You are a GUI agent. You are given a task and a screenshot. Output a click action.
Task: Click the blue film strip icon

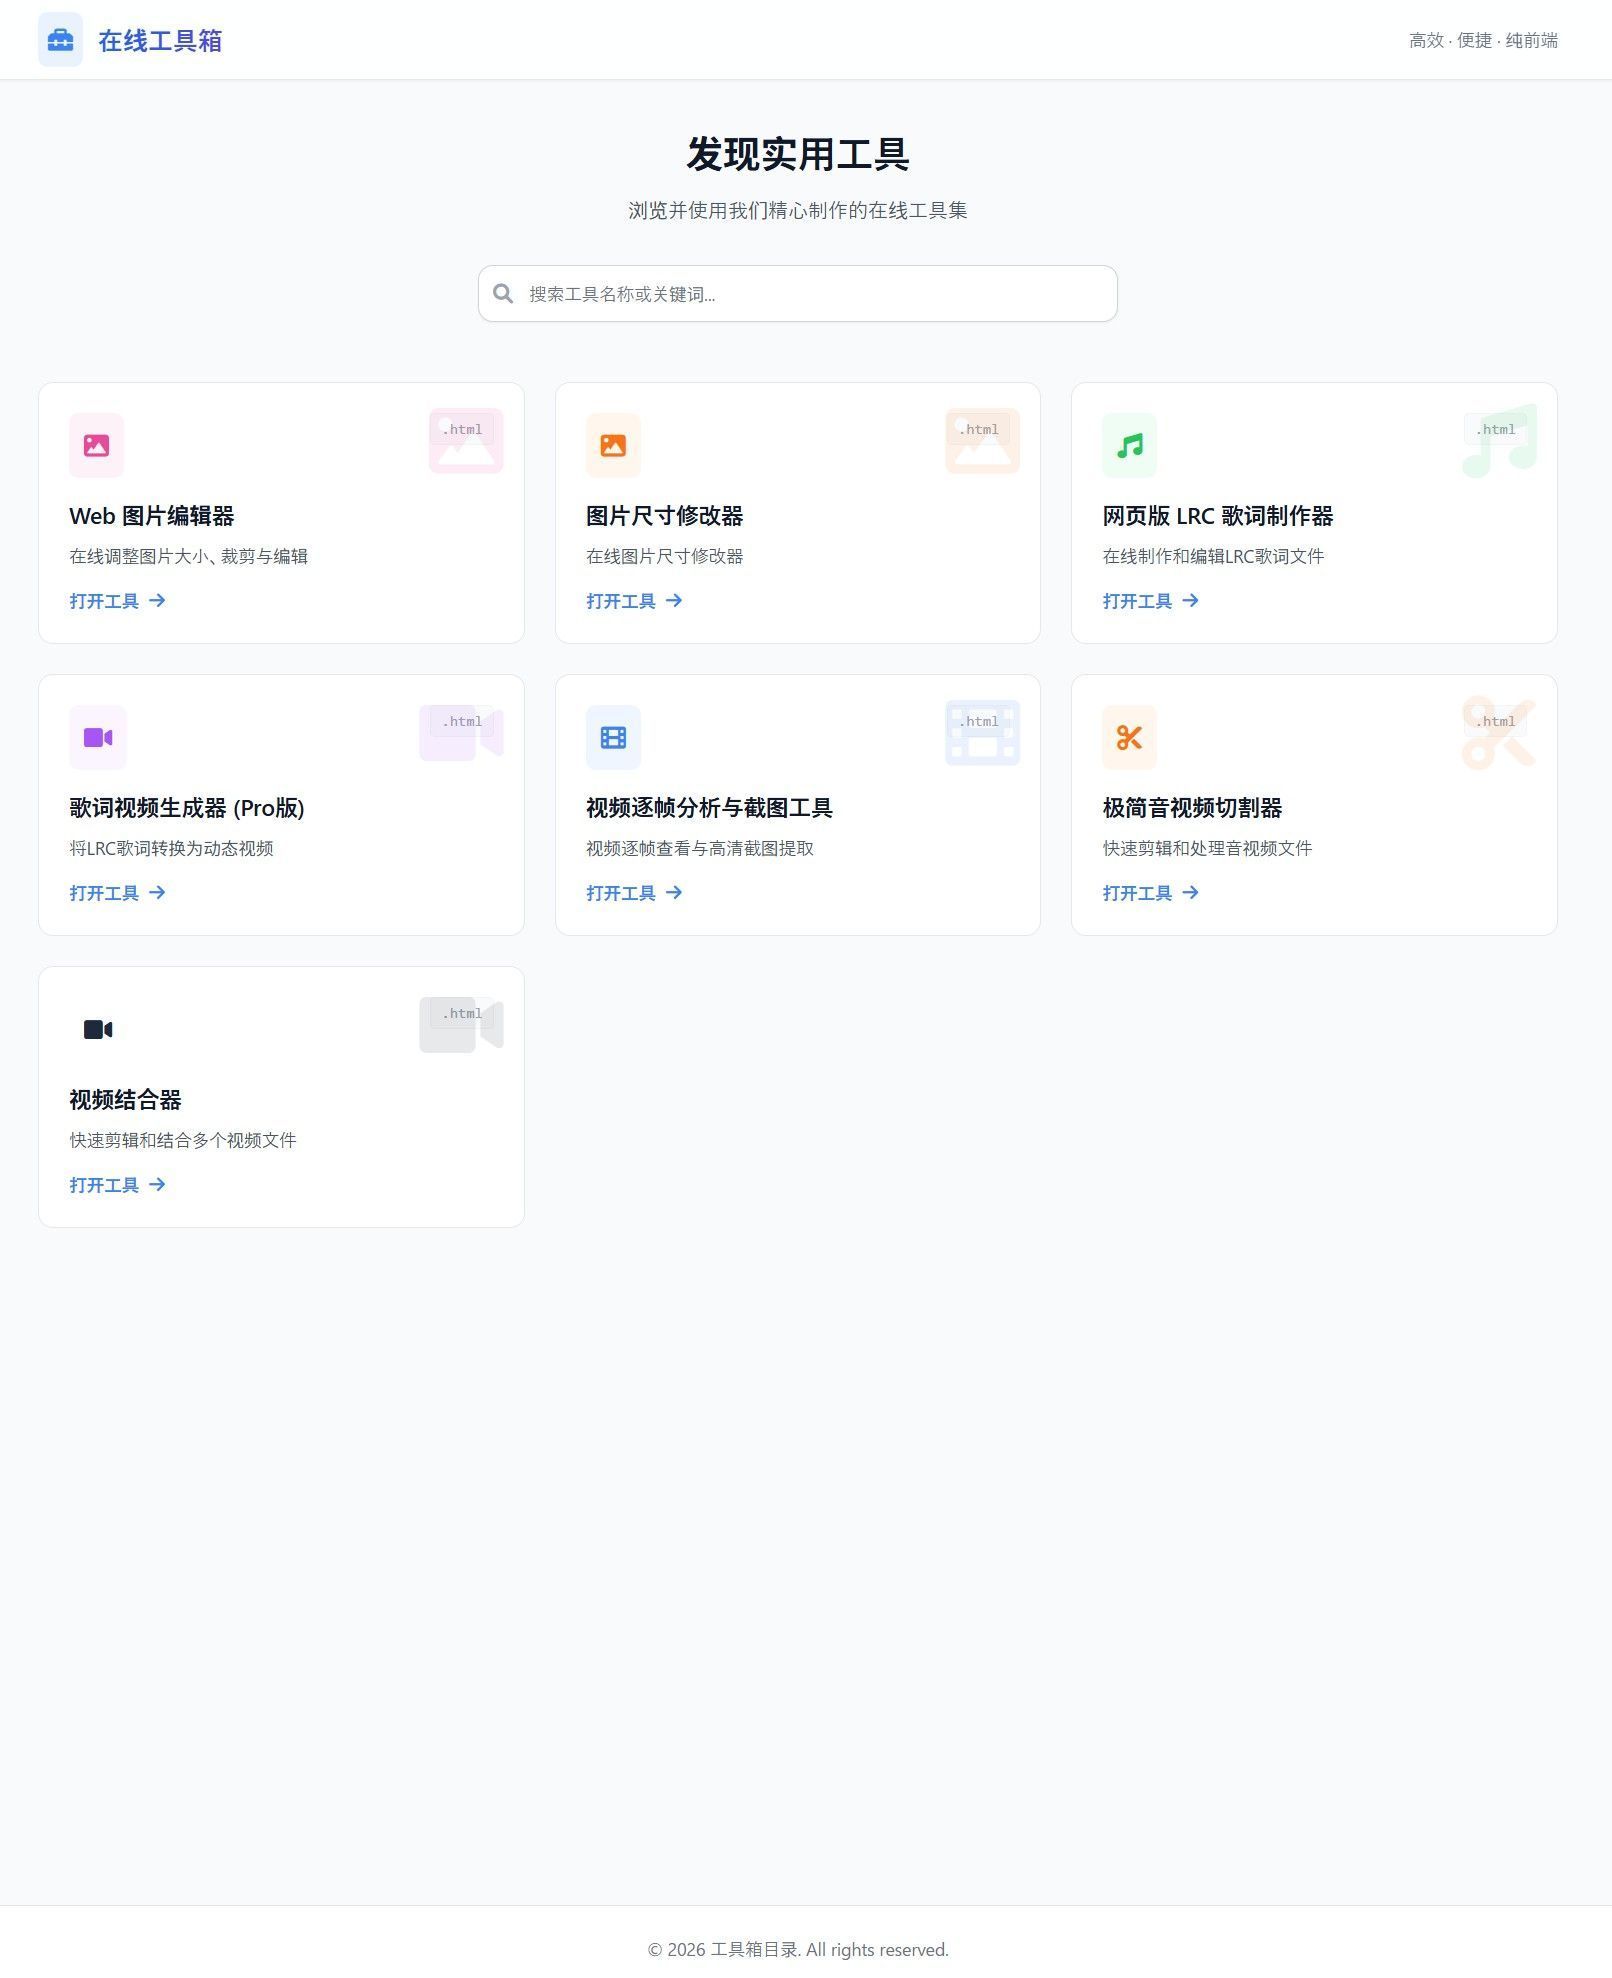(613, 737)
